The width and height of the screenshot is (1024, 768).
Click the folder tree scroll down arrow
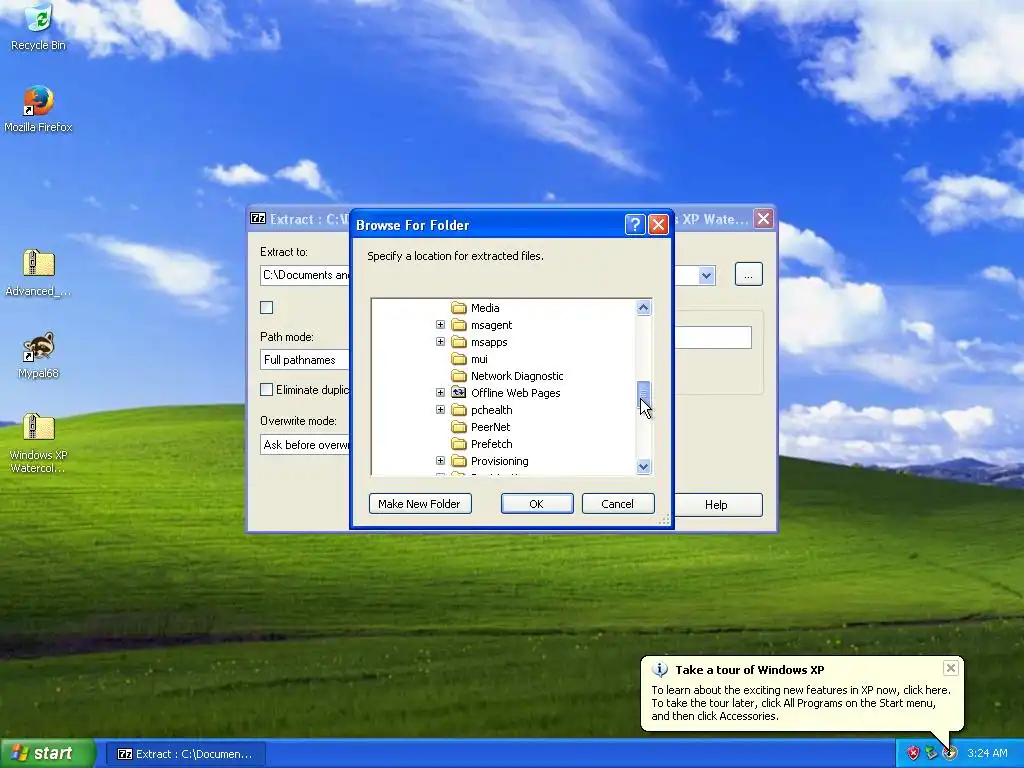click(643, 466)
